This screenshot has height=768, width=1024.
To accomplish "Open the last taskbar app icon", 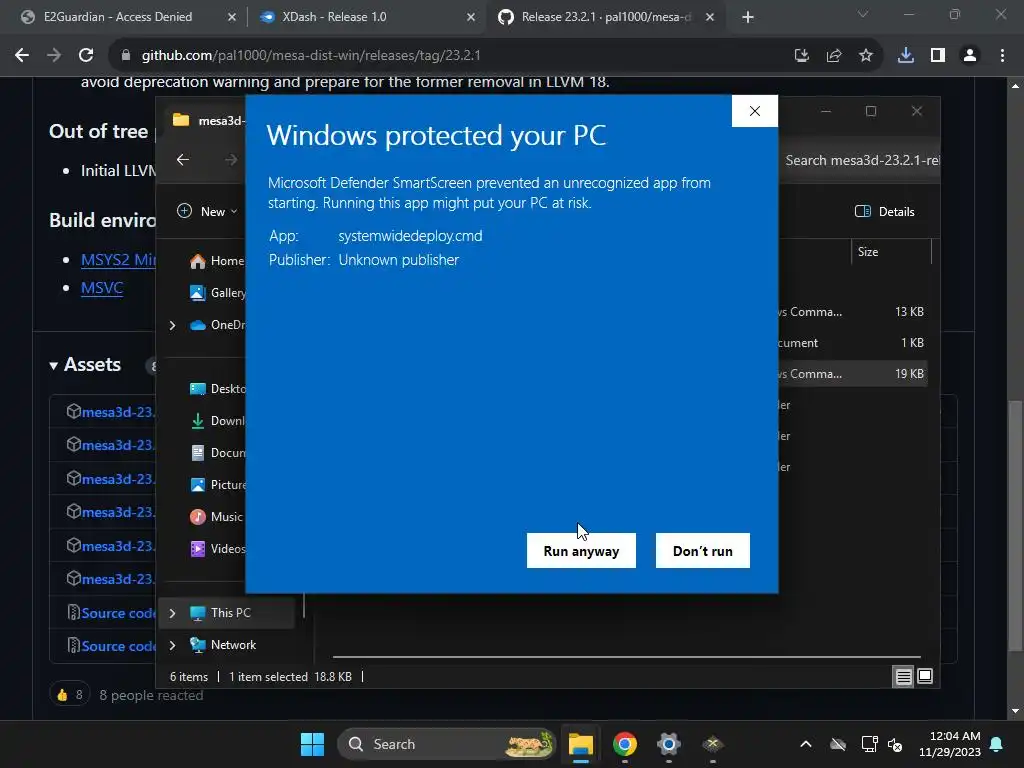I will tap(712, 744).
